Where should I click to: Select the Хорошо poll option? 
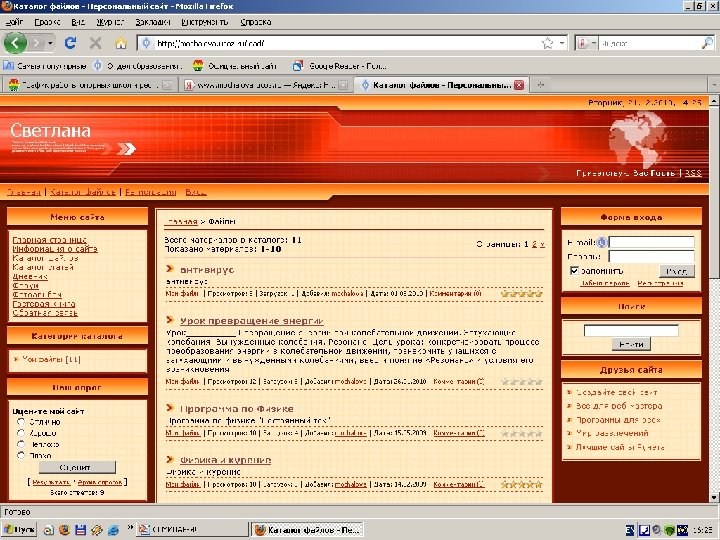click(21, 433)
